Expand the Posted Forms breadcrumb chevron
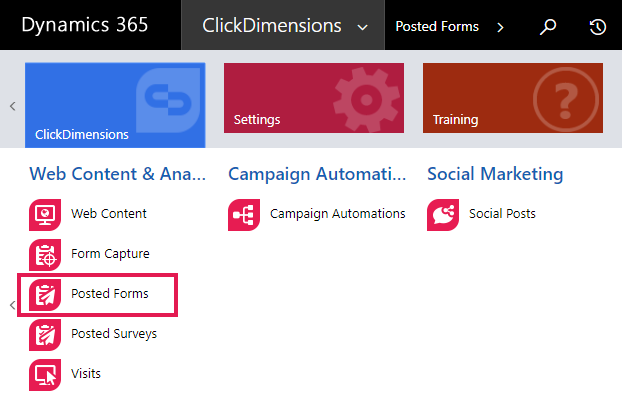Screen dimensions: 622x398 coord(500,27)
